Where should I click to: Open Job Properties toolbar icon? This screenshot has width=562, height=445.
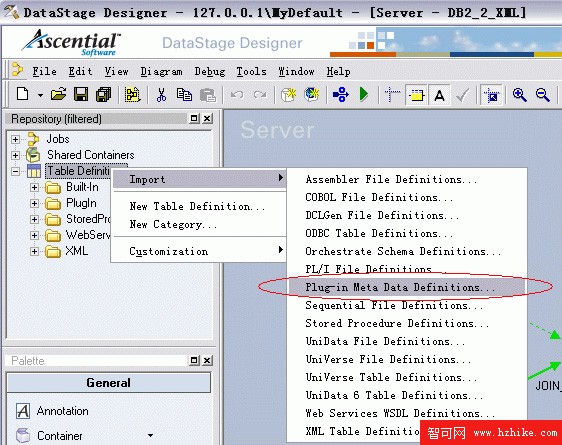(x=132, y=95)
